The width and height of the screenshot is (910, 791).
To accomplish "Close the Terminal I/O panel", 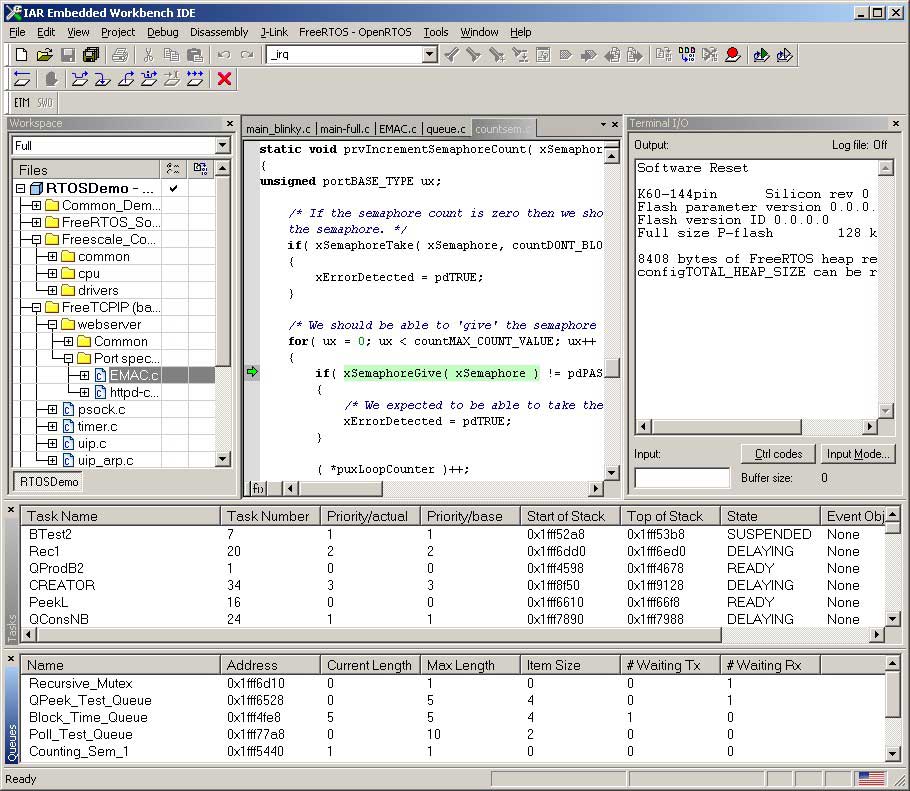I will pos(895,124).
